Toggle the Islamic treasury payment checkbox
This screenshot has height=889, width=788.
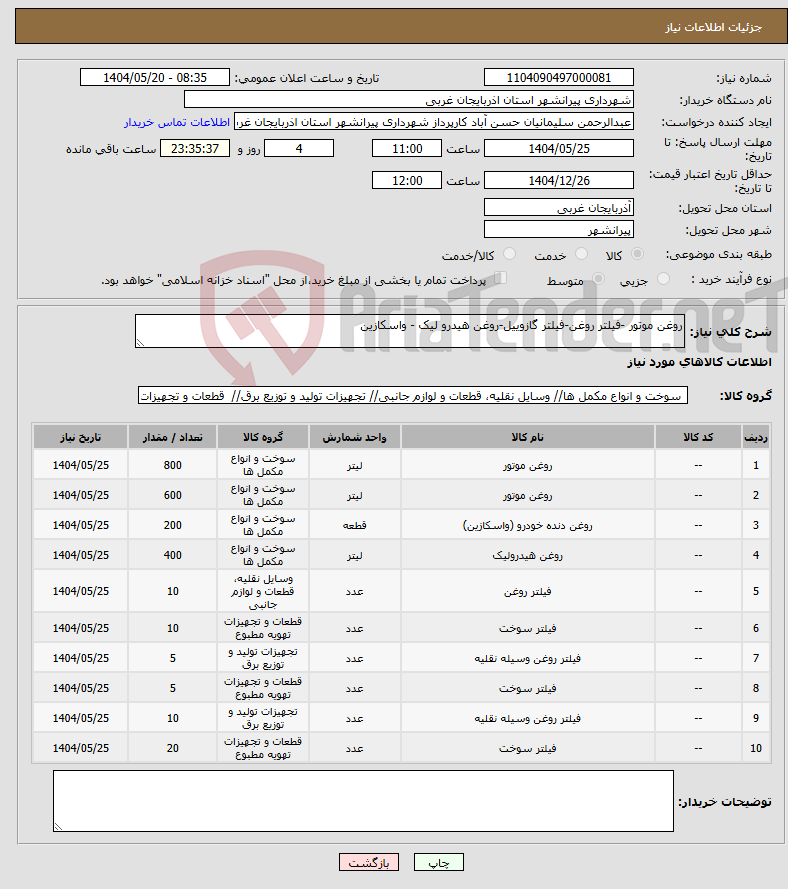[x=500, y=278]
